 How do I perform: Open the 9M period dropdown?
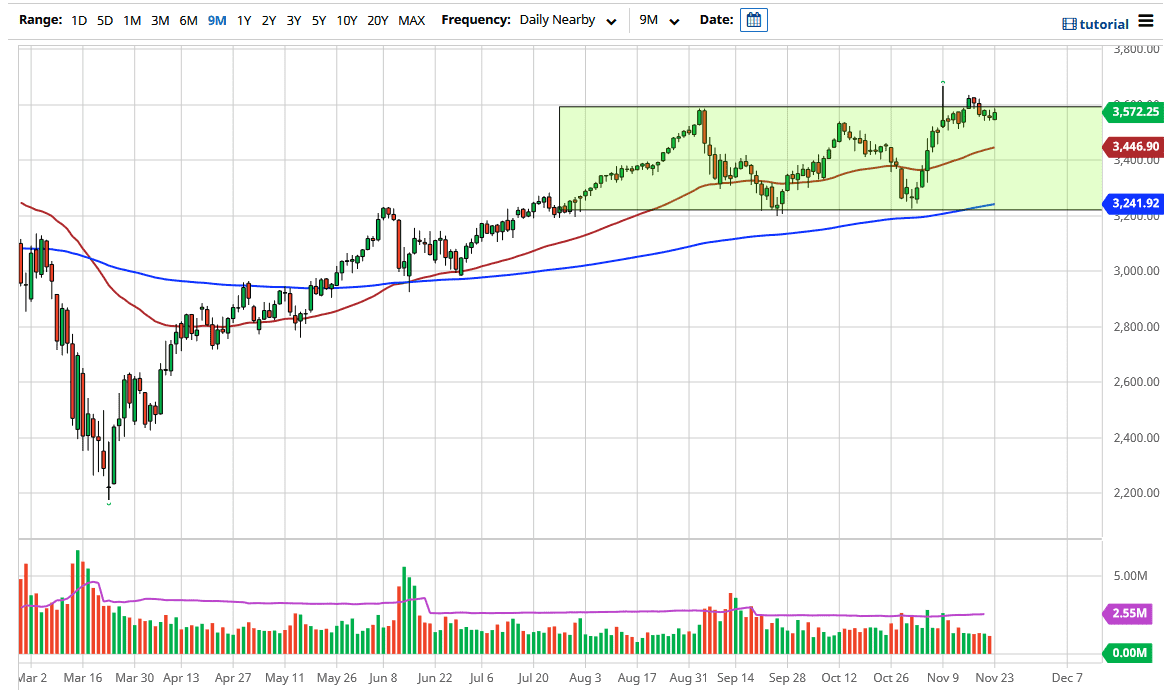(x=659, y=21)
